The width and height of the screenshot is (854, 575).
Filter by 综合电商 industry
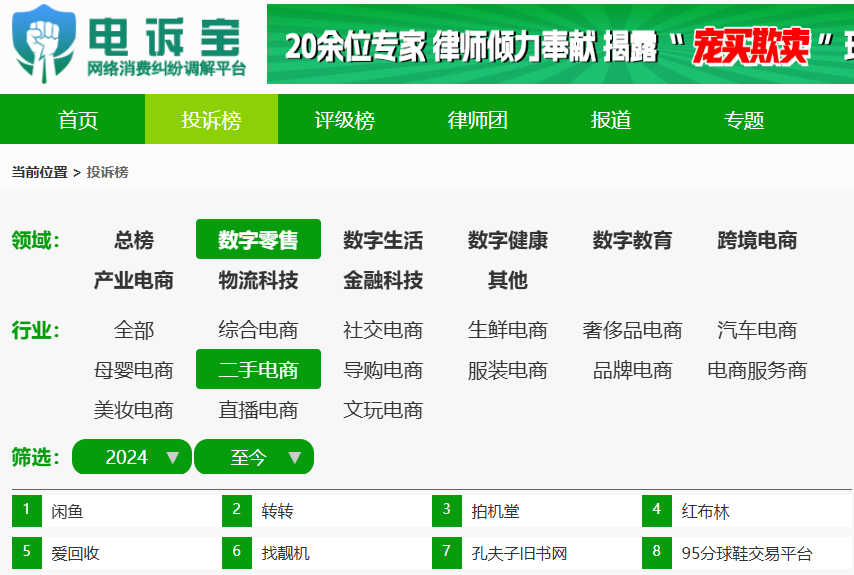258,330
